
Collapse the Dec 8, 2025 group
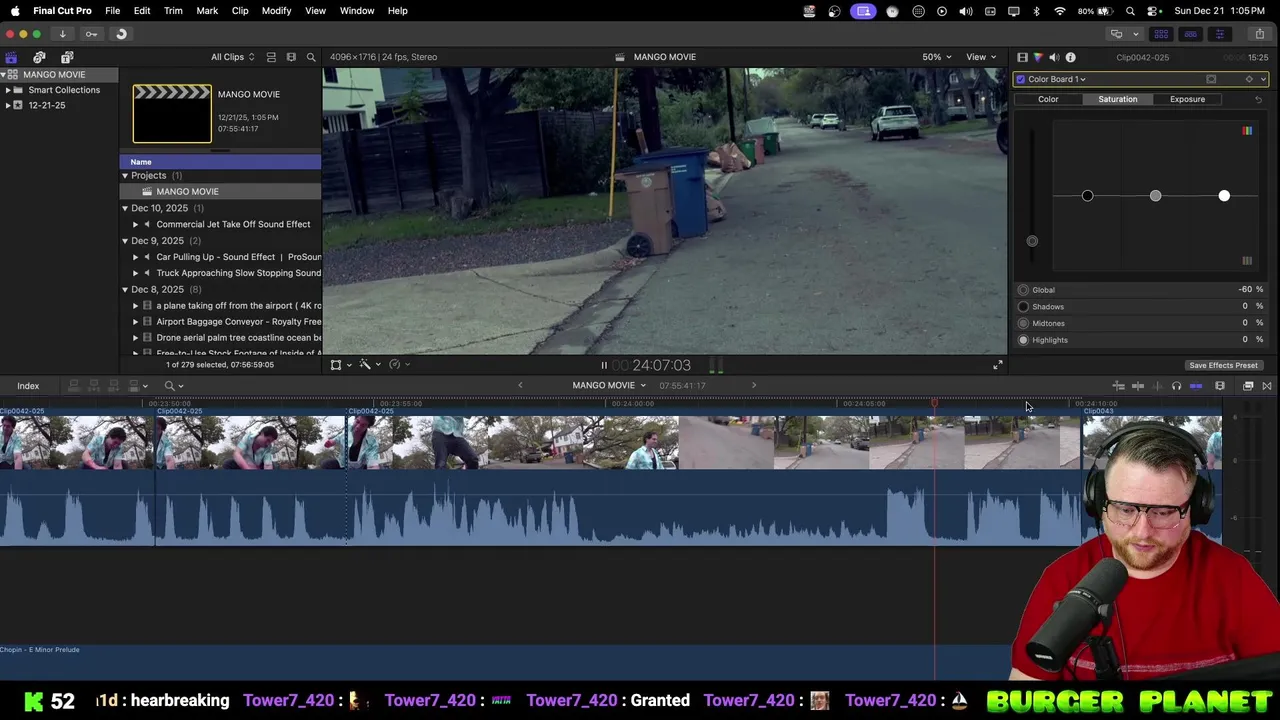point(125,290)
